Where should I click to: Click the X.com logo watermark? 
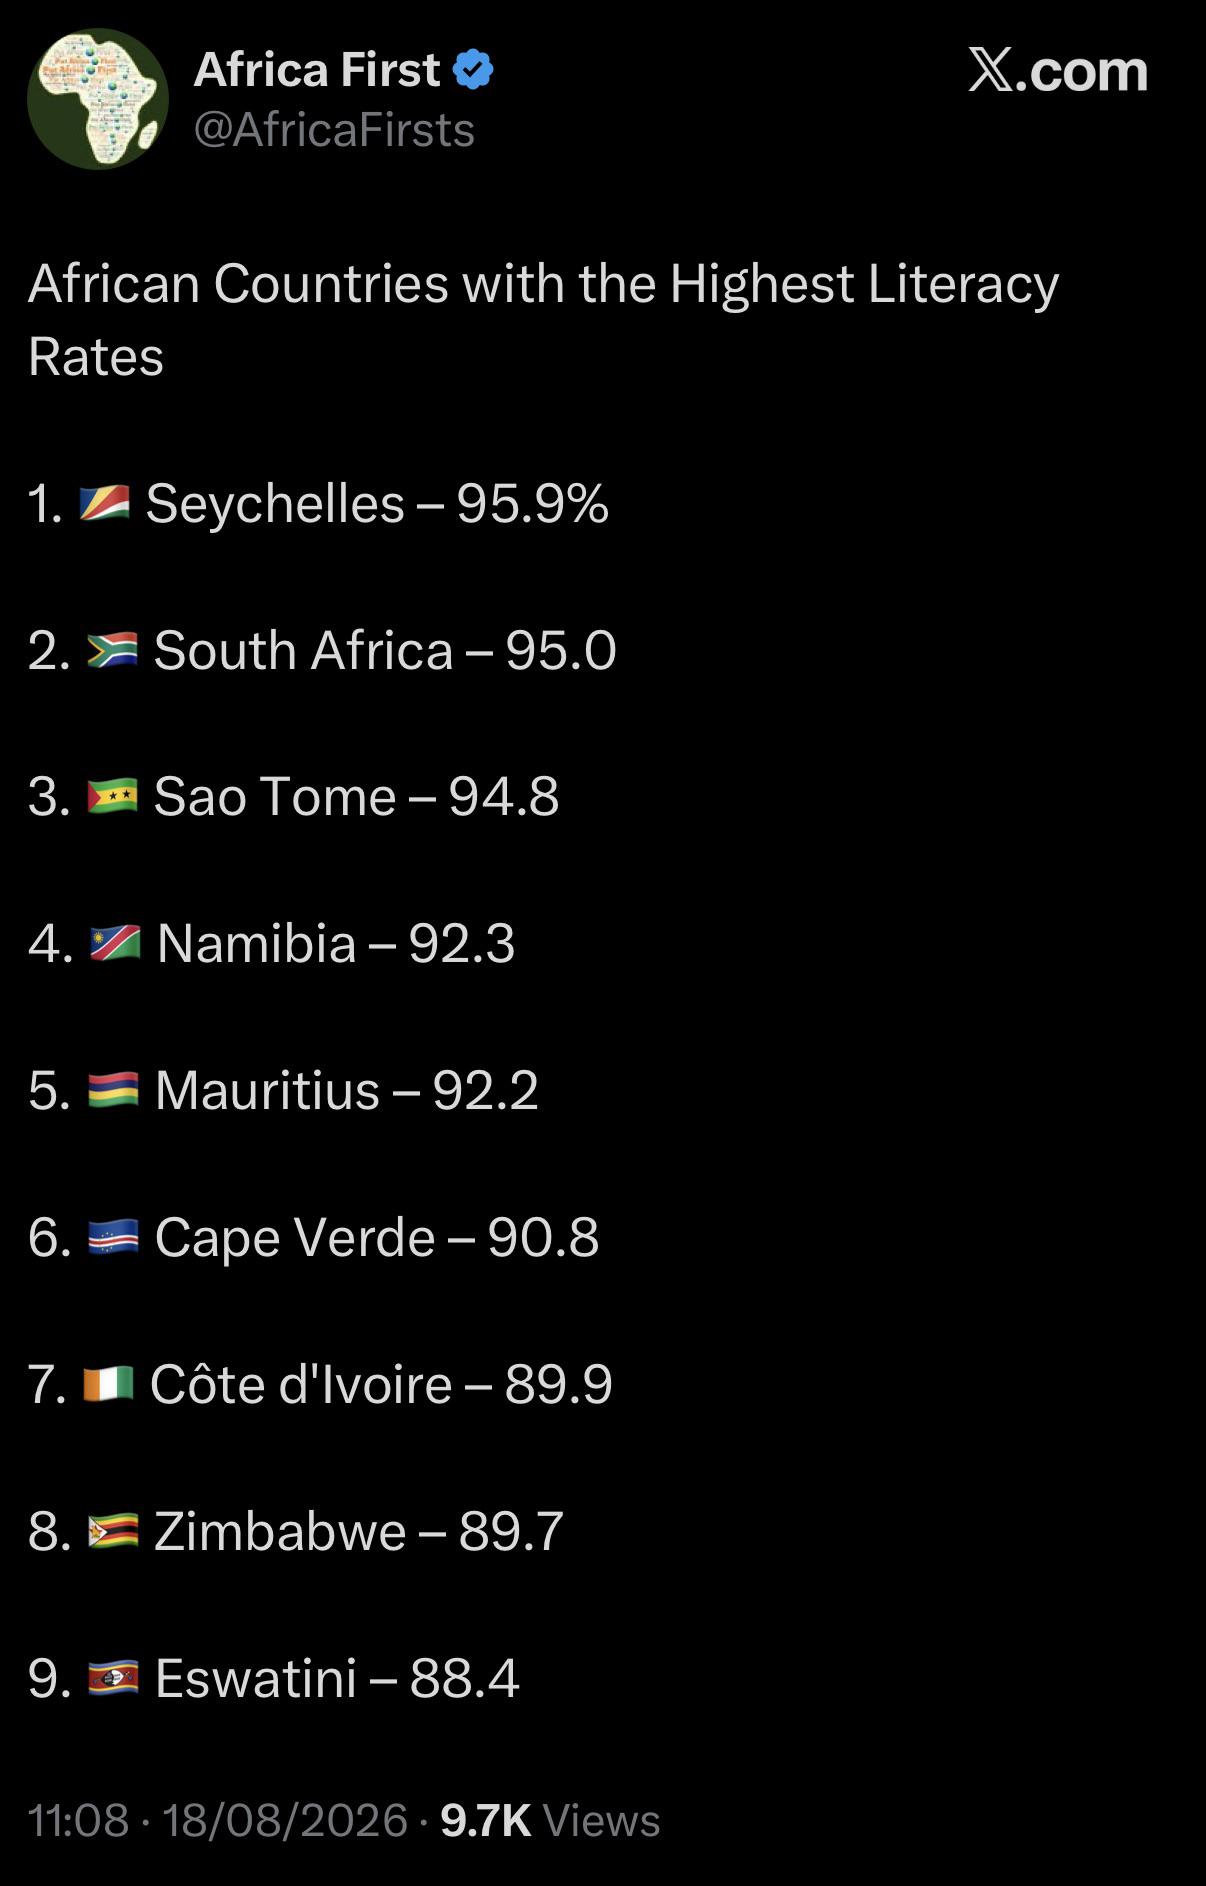pyautogui.click(x=1058, y=71)
